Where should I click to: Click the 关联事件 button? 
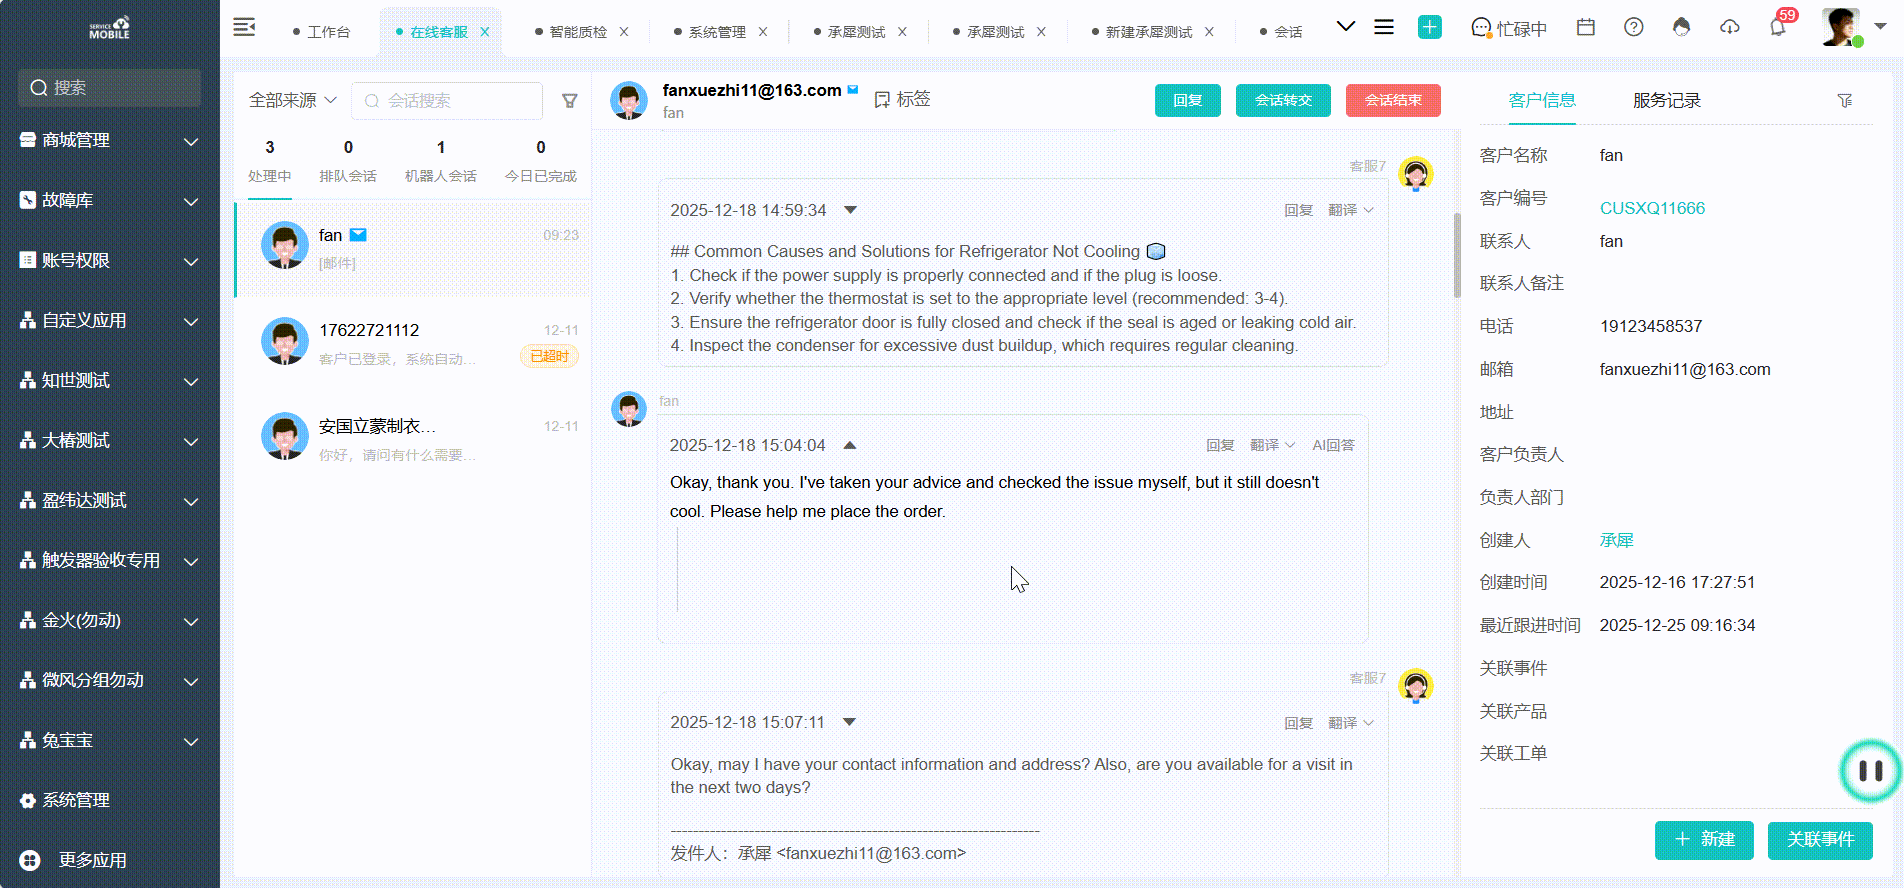[1820, 840]
